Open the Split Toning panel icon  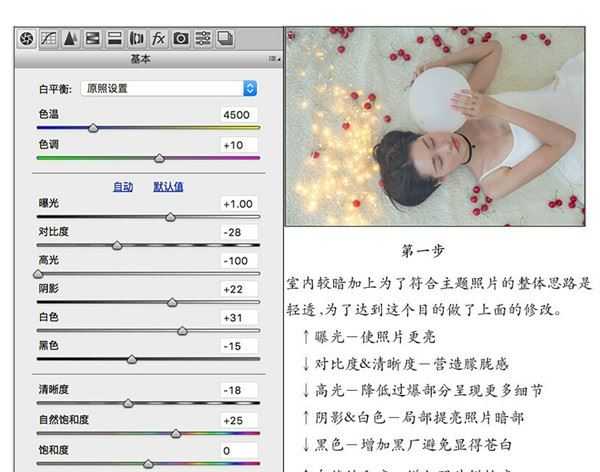114,38
